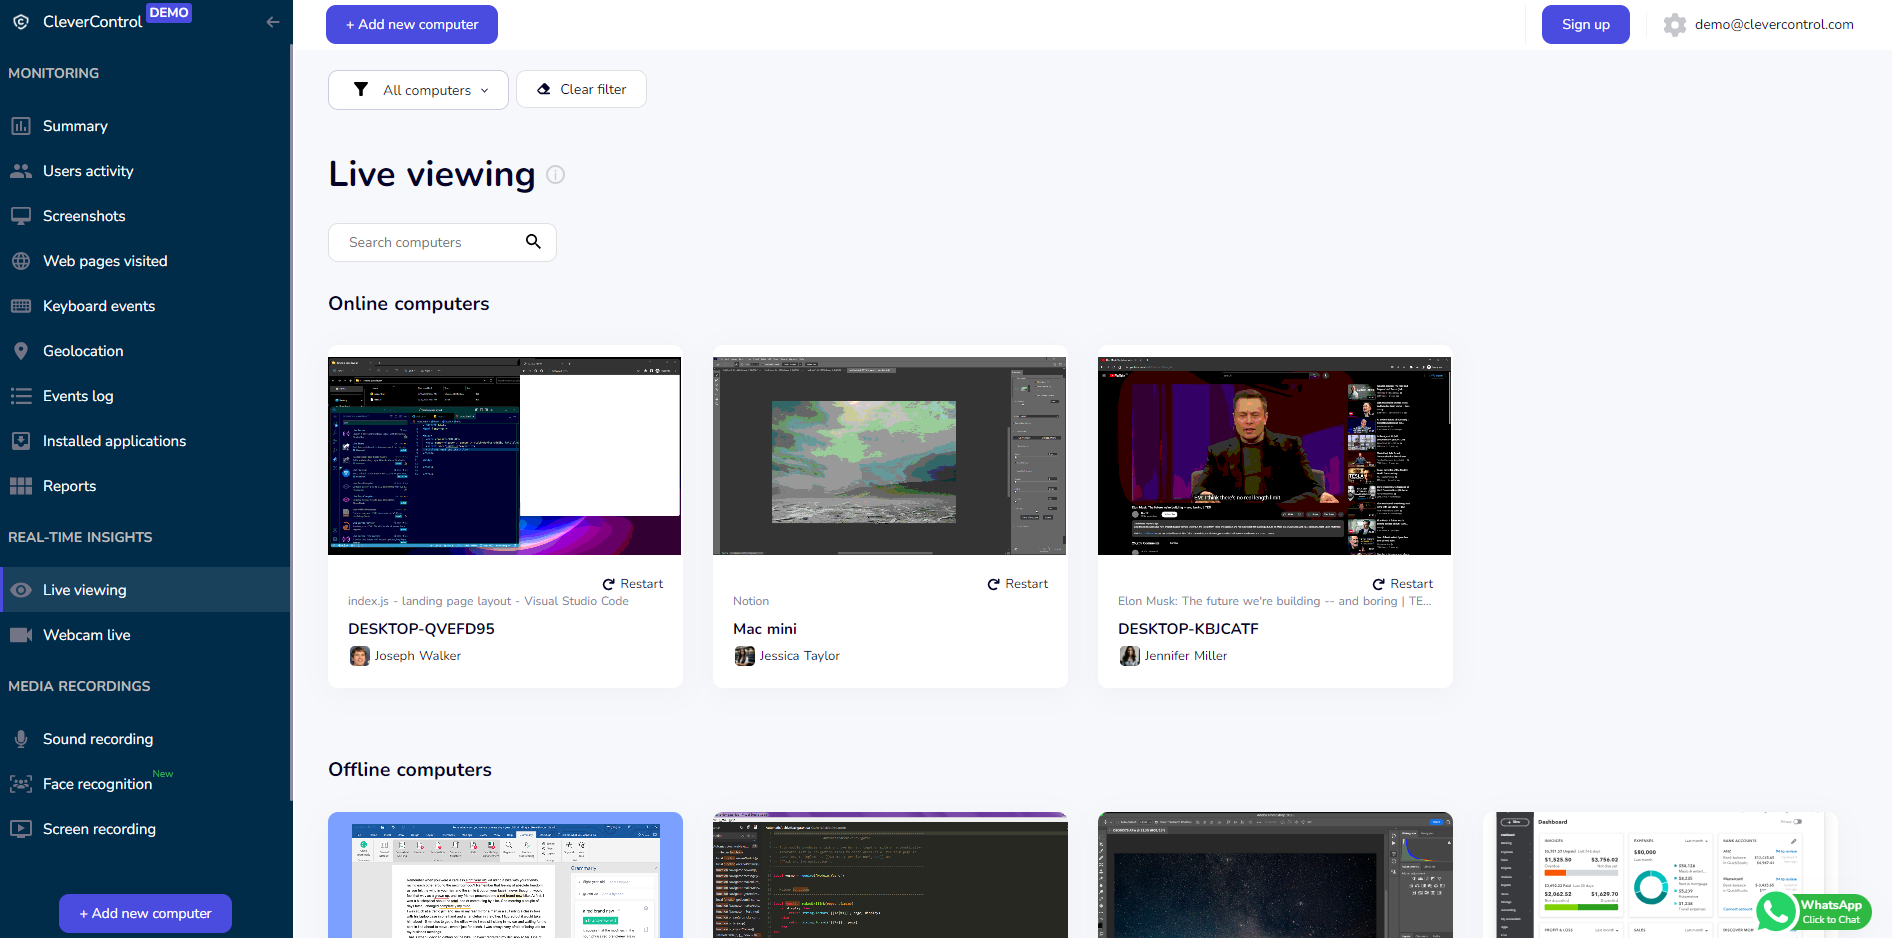Open DESKTOP-QVEFD95 live screen thumbnail
This screenshot has height=938, width=1892.
tap(505, 456)
